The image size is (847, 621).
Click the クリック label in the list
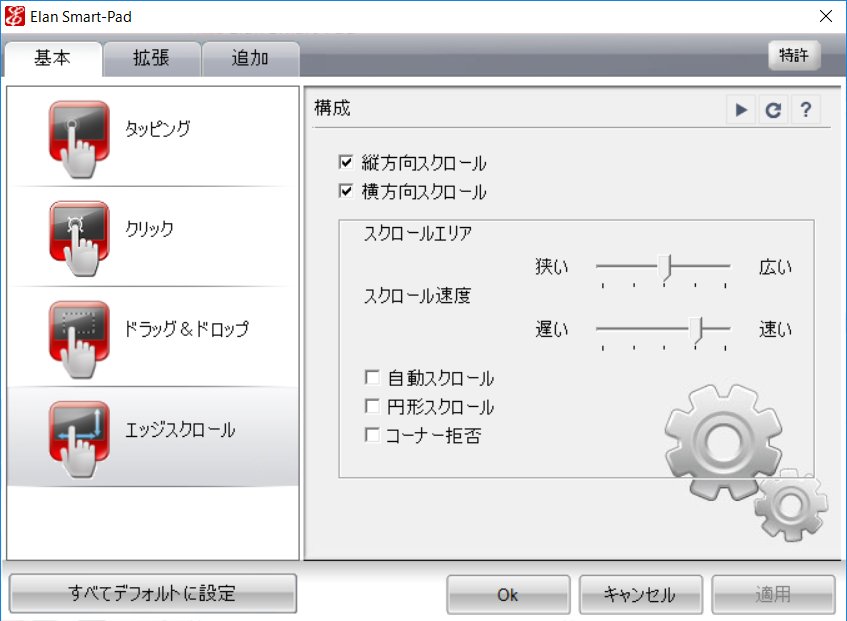(150, 229)
